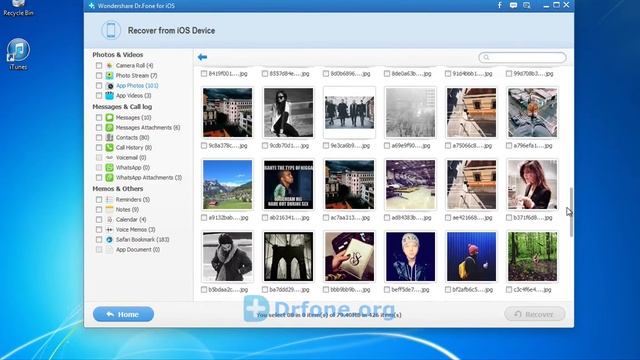Image resolution: width=640 pixels, height=360 pixels.
Task: Select the group of four men thumbnail
Action: pos(349,113)
